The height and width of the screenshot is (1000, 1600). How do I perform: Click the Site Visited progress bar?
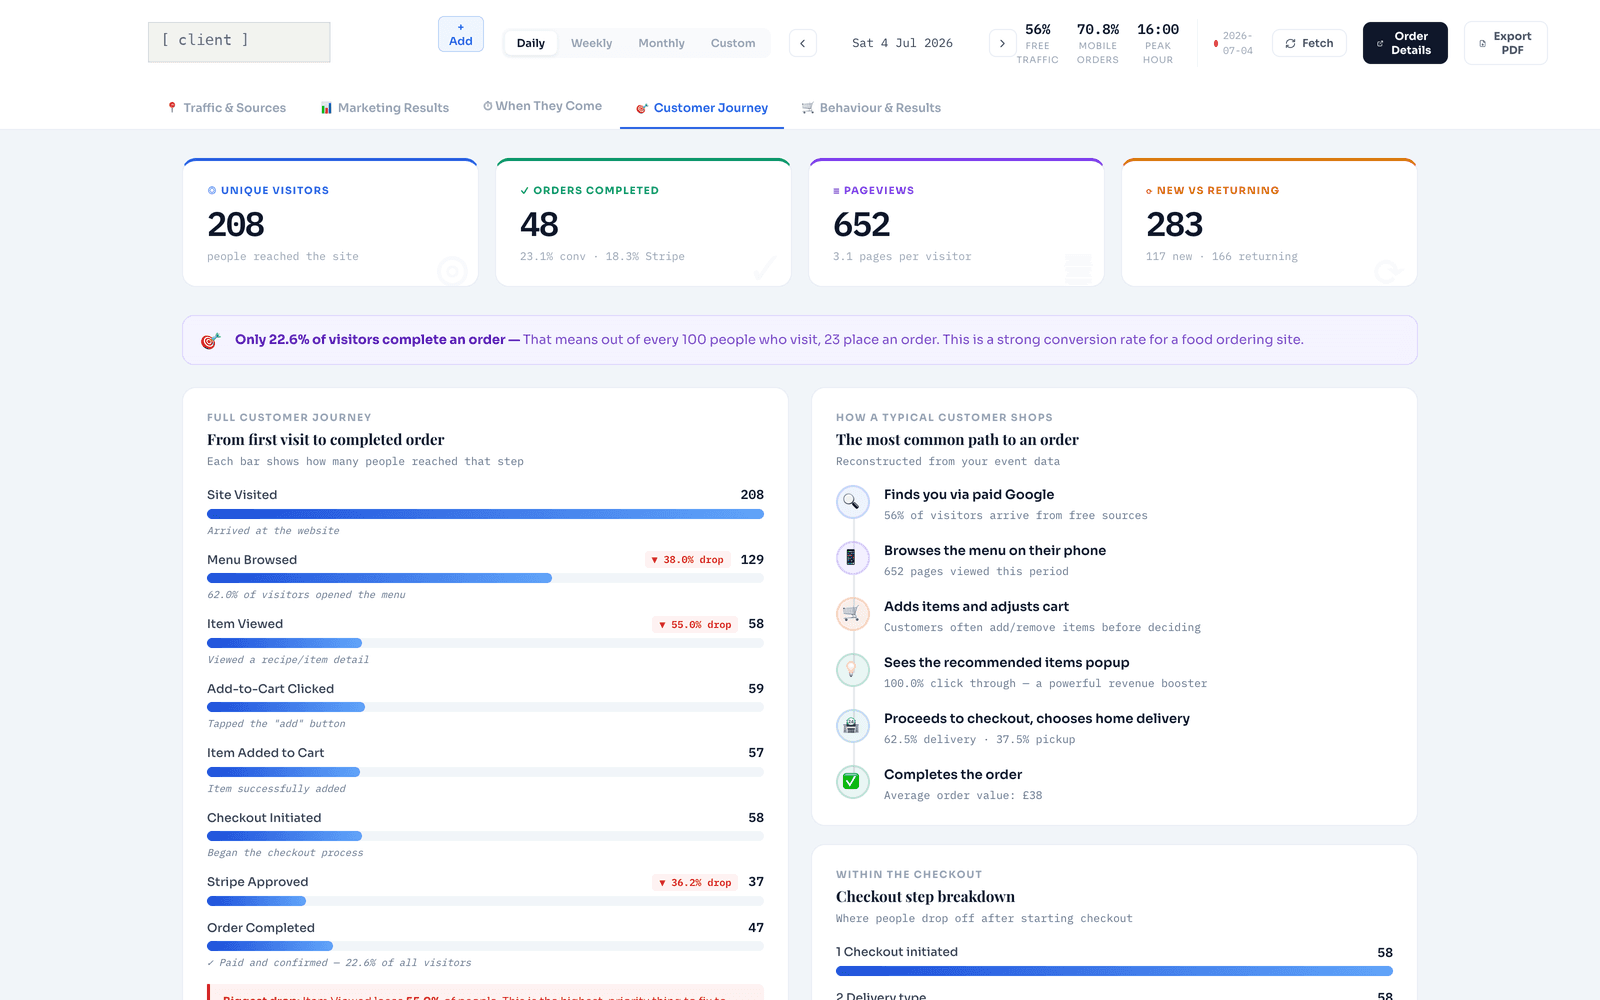point(485,514)
